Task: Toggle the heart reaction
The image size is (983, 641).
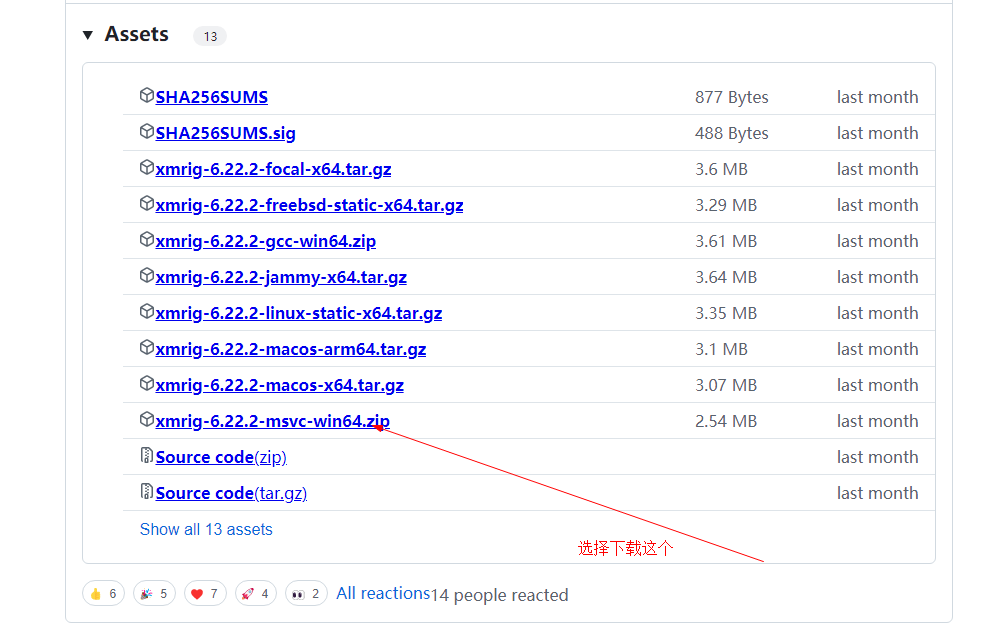Action: [204, 593]
